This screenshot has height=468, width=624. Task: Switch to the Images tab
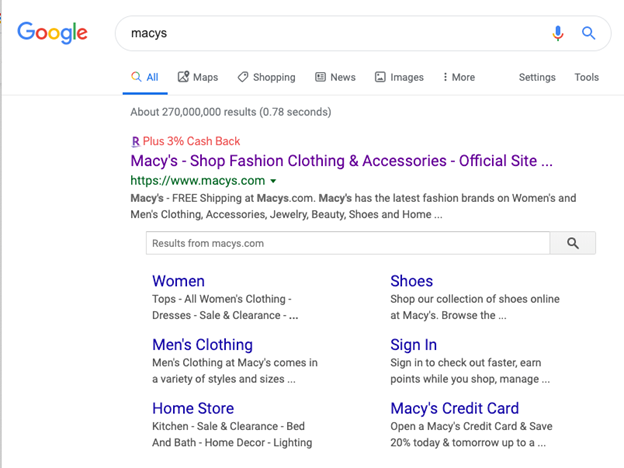tap(399, 77)
